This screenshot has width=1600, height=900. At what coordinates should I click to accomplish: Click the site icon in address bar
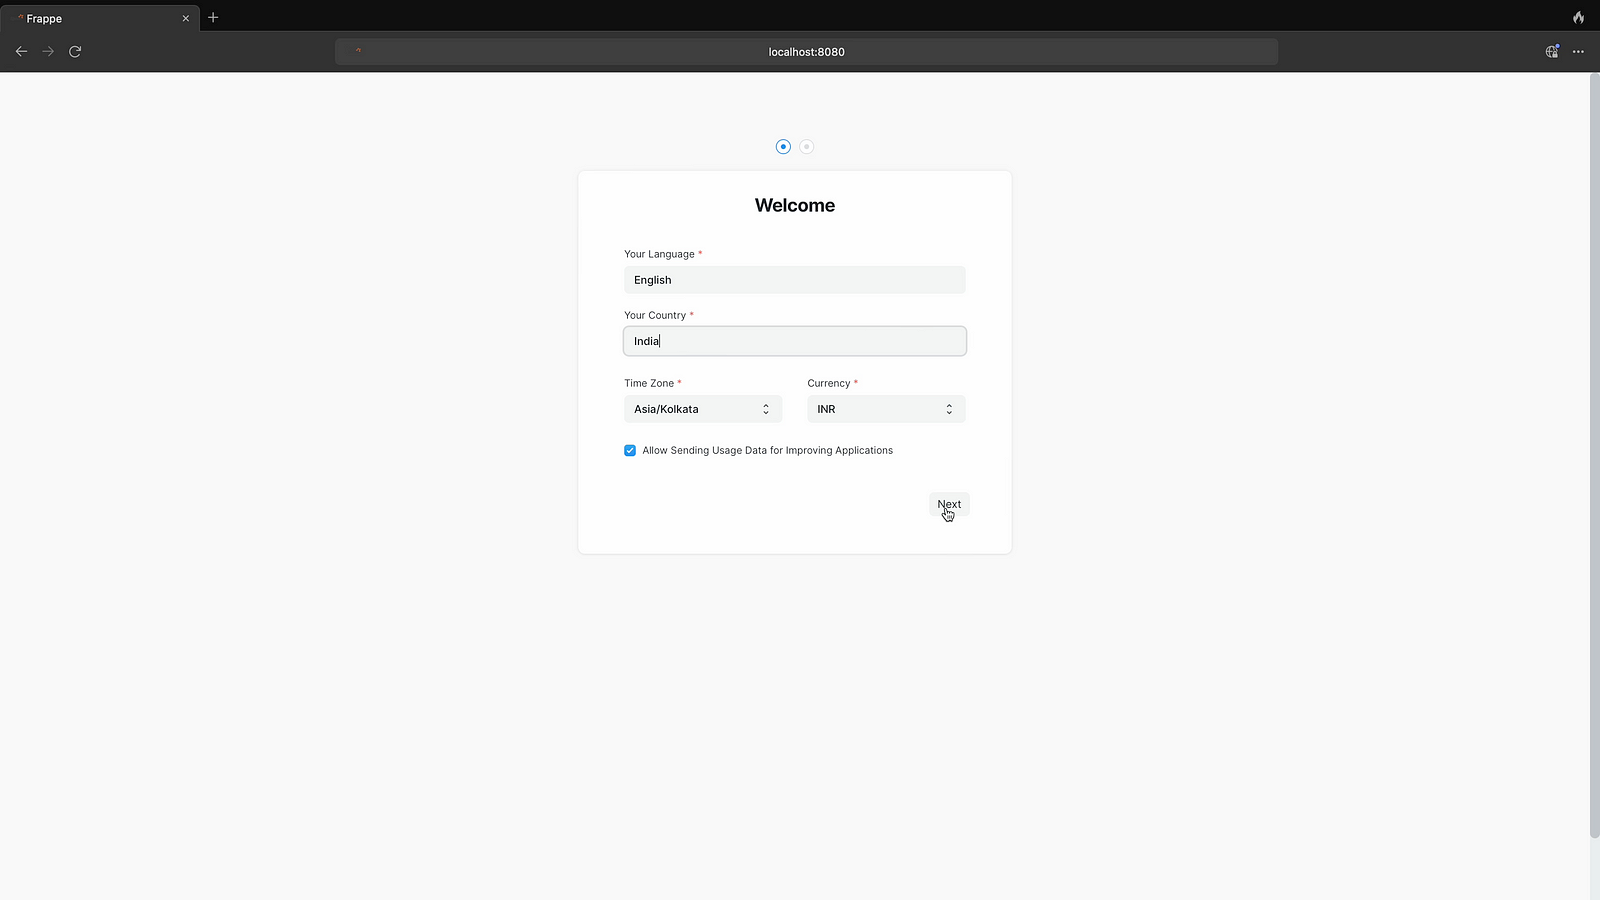pos(358,51)
